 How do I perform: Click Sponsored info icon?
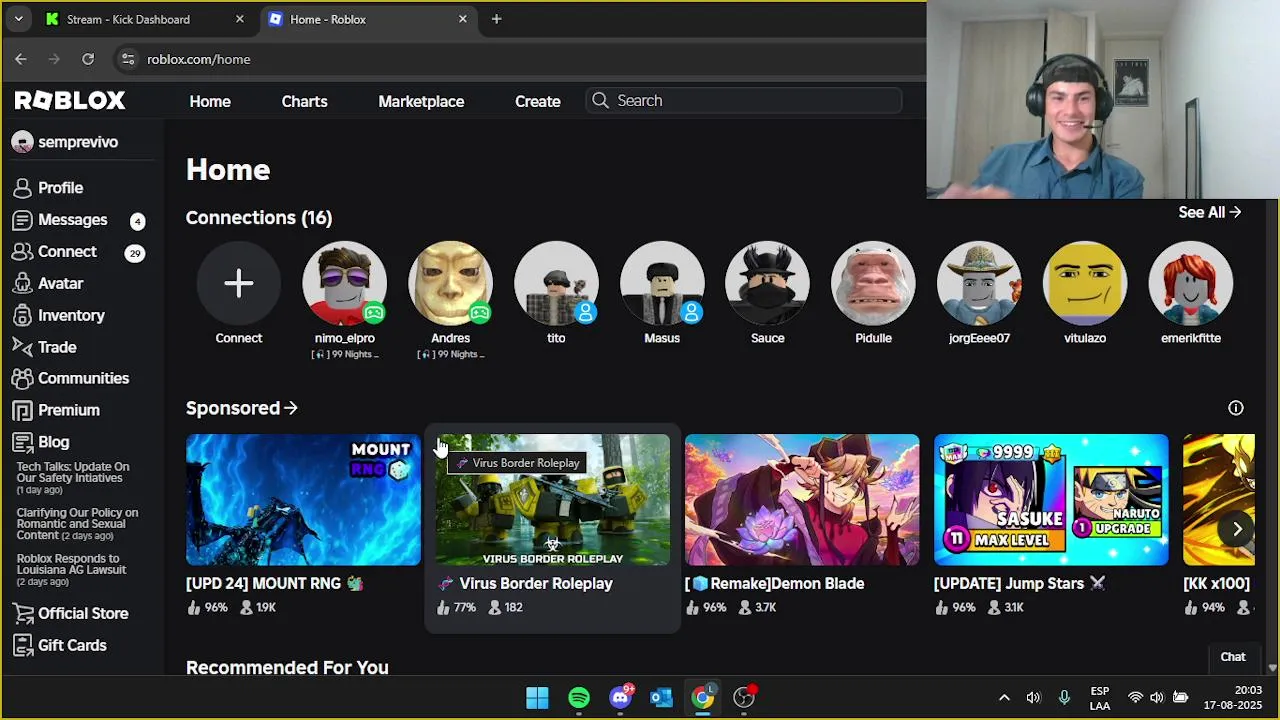tap(1236, 408)
